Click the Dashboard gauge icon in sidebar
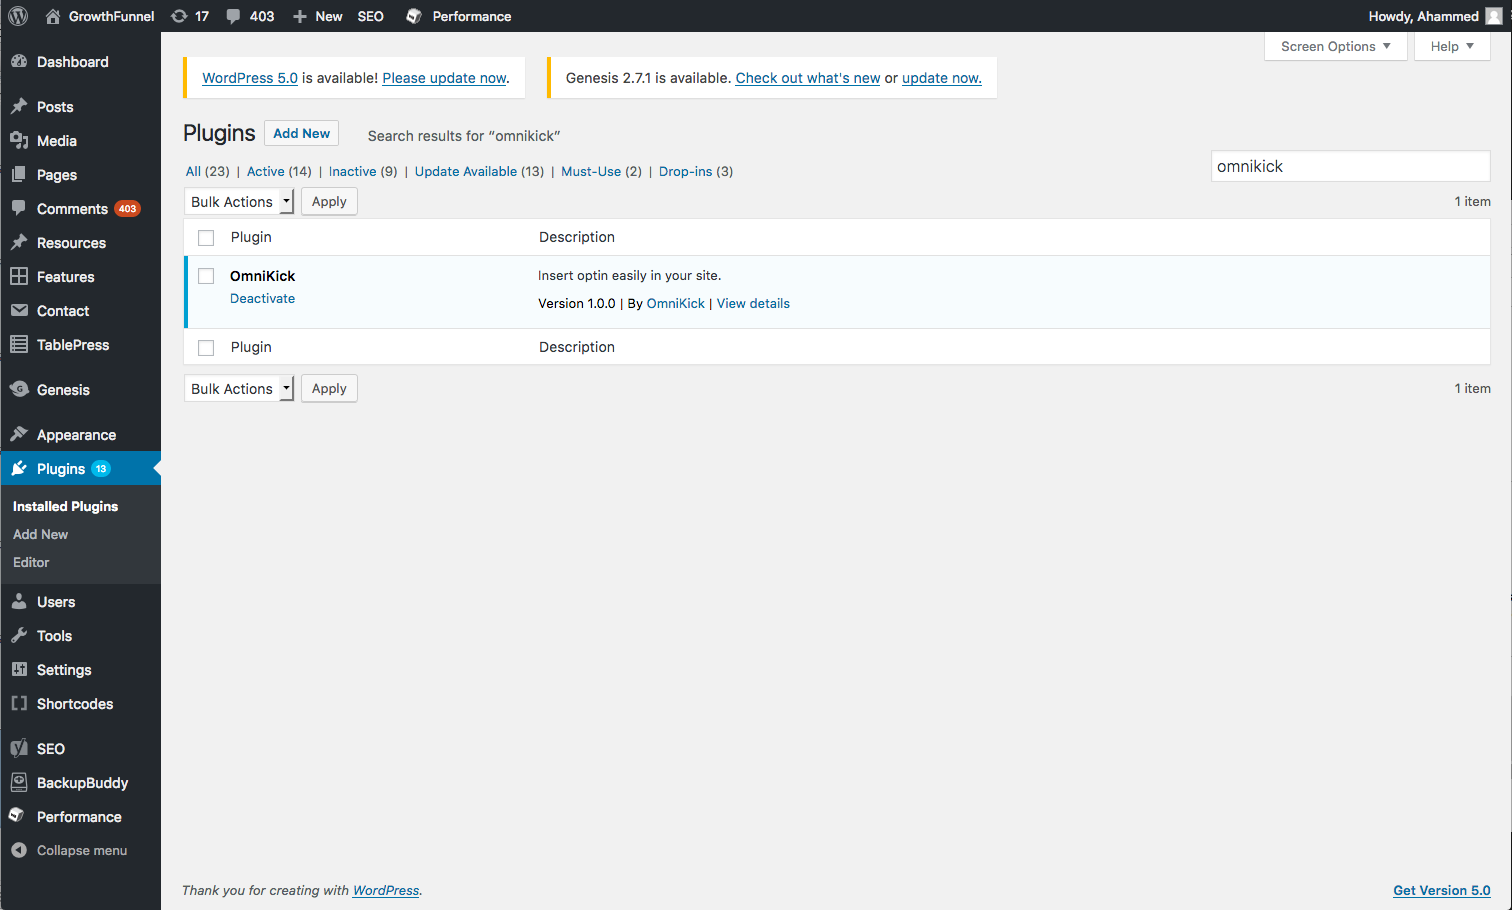The width and height of the screenshot is (1512, 910). tap(19, 61)
